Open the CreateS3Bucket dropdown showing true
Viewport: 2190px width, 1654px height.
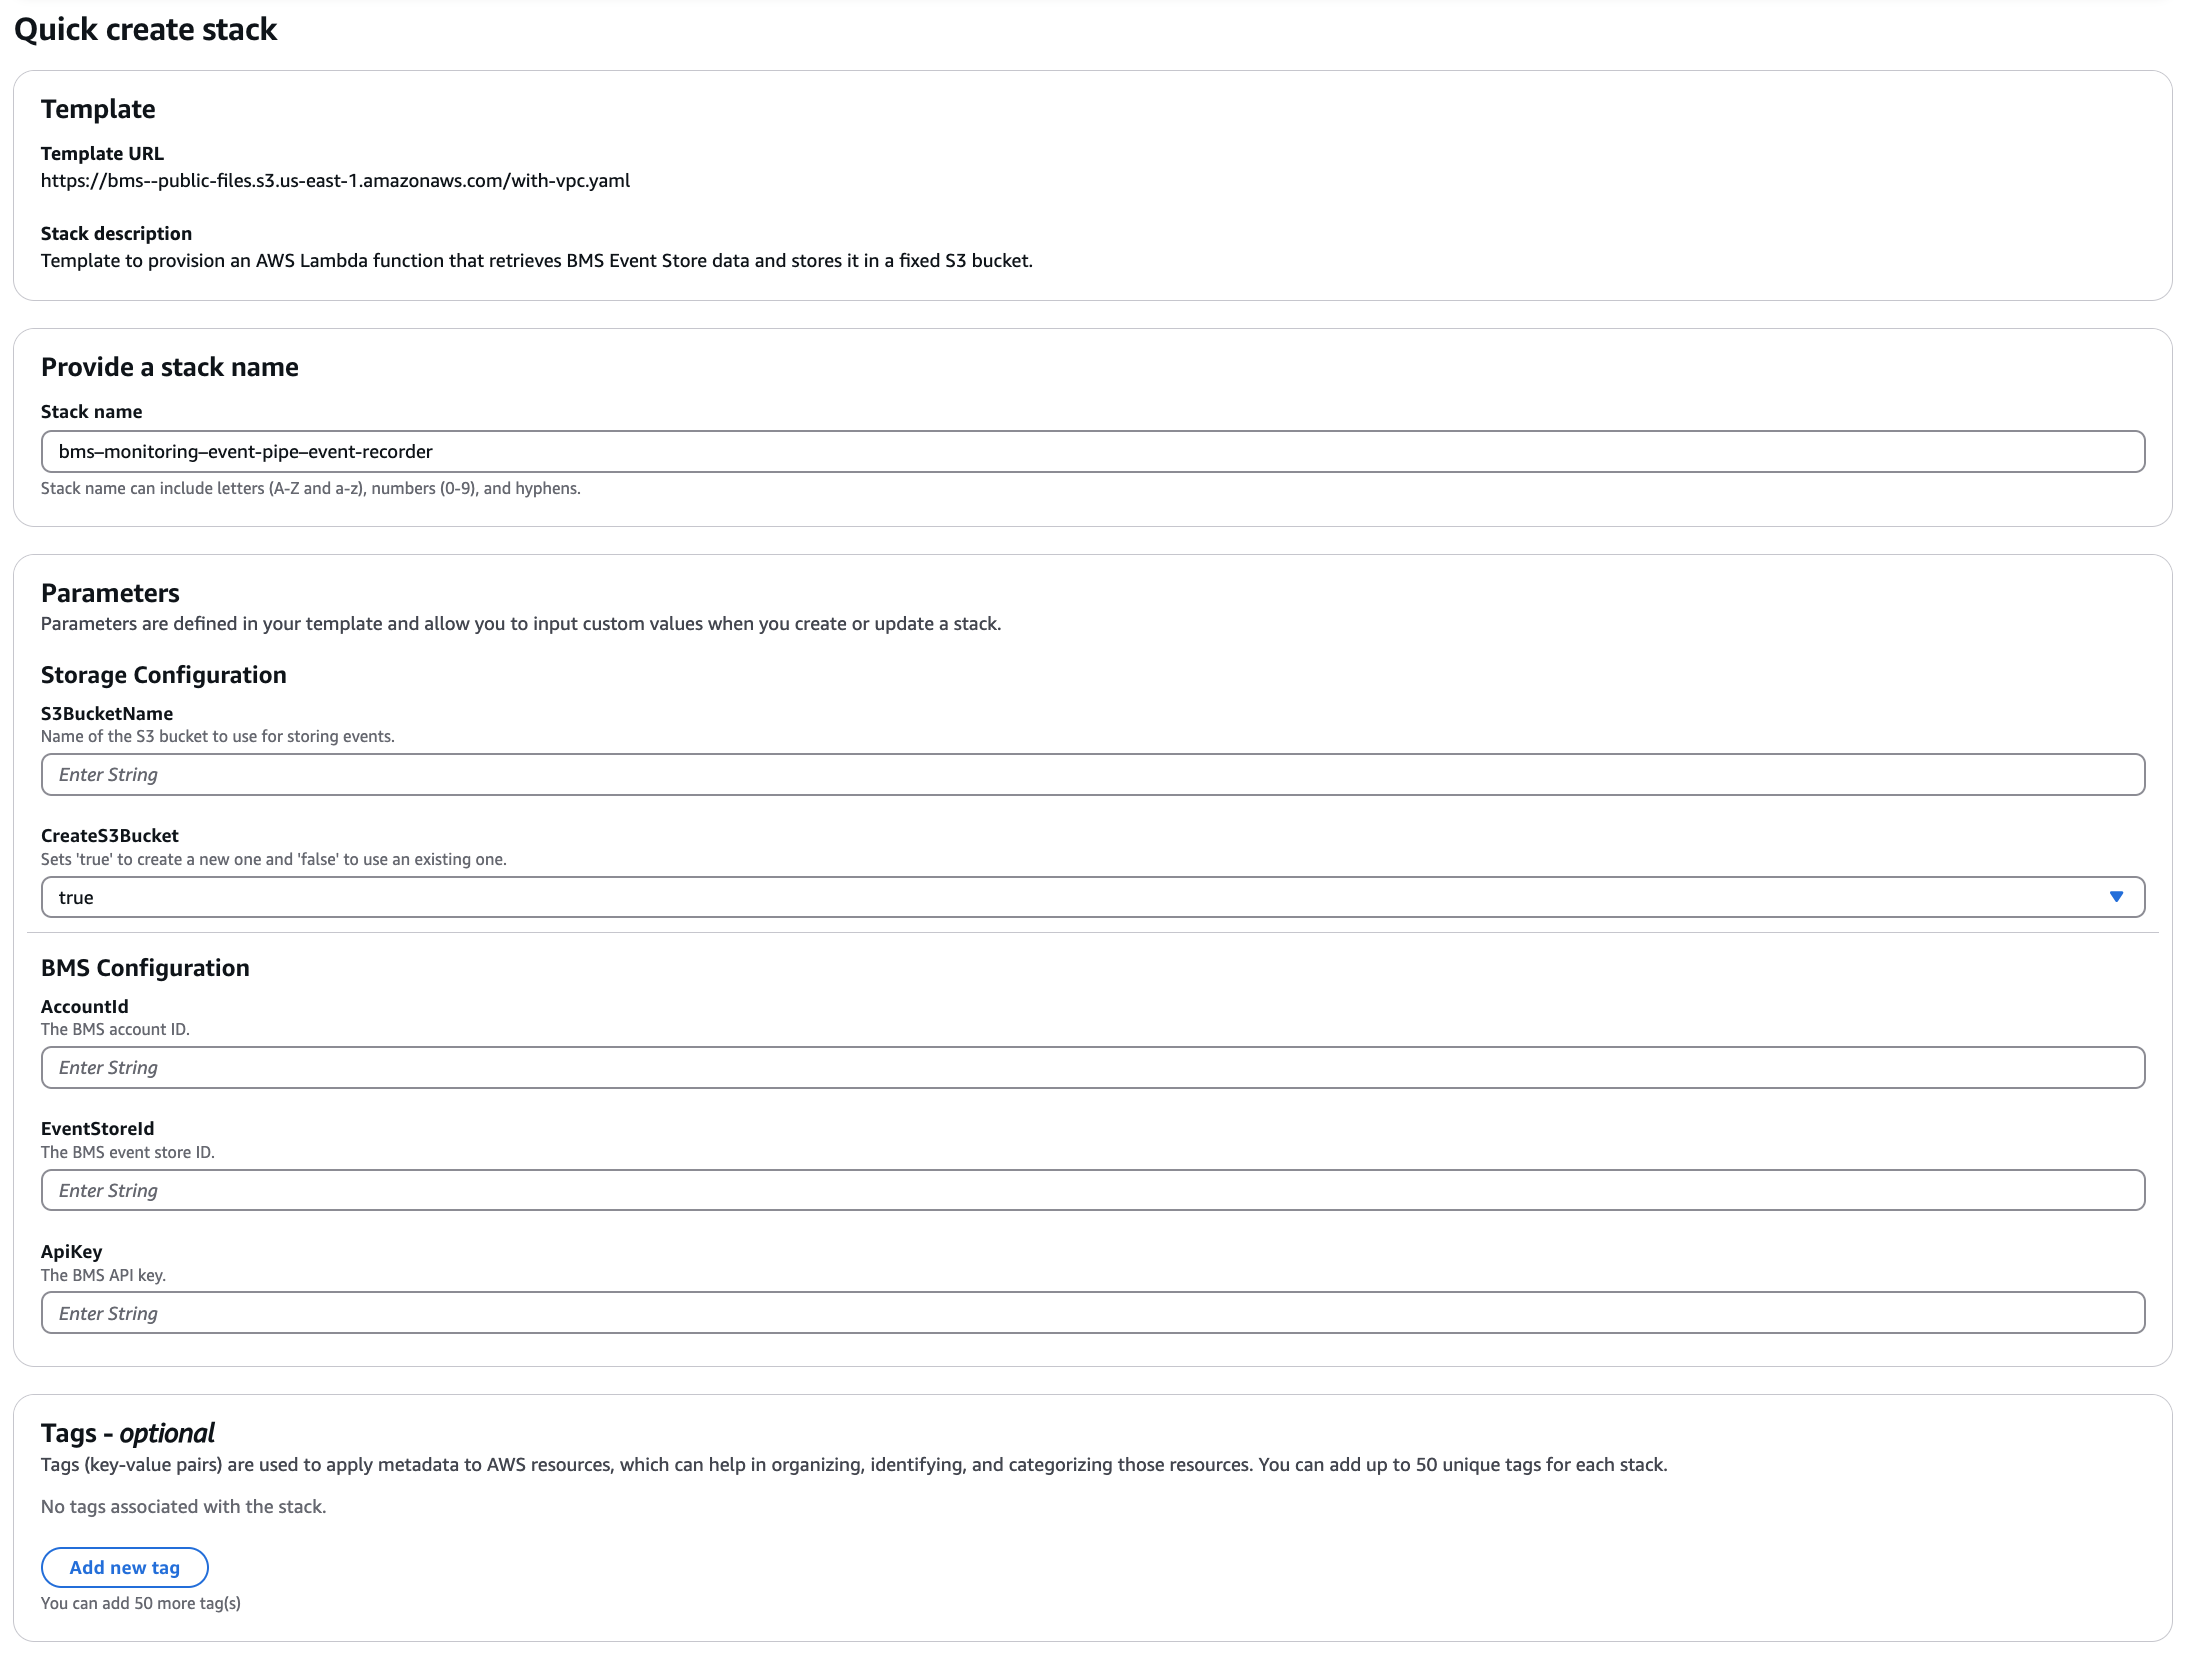(1092, 897)
